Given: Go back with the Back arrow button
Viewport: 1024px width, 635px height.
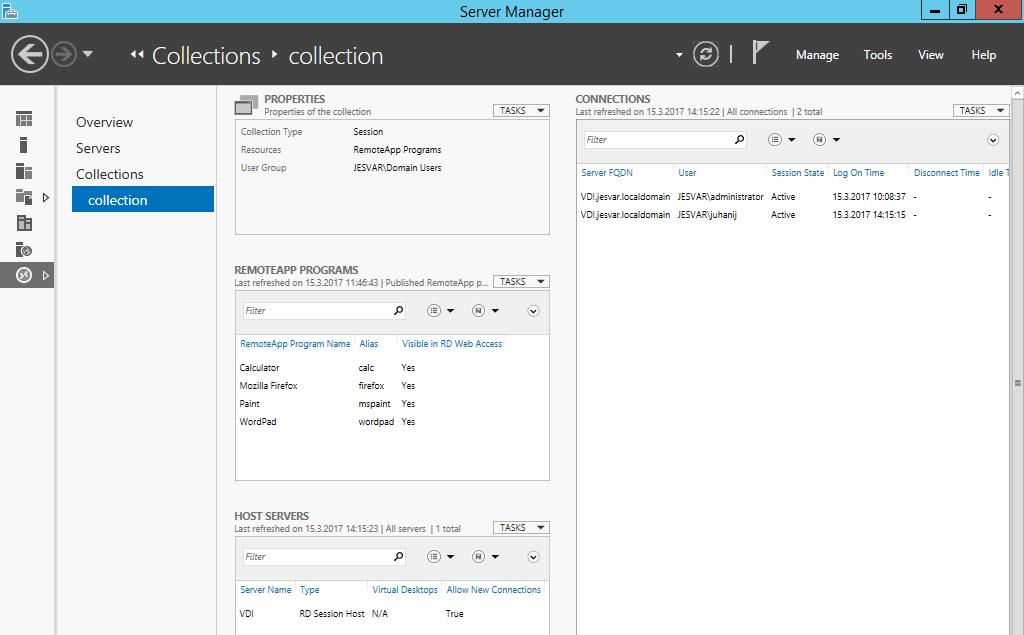Looking at the screenshot, I should (29, 54).
